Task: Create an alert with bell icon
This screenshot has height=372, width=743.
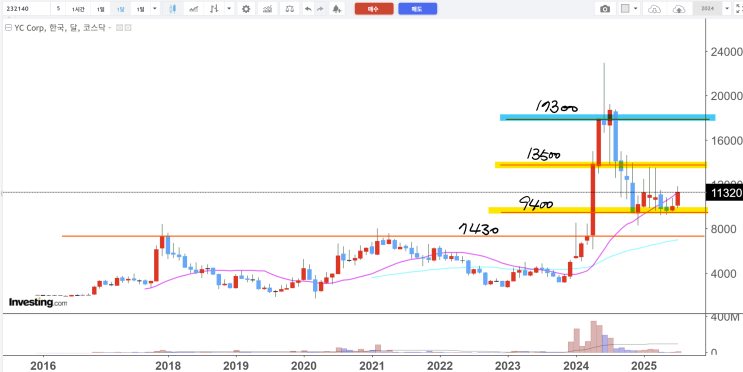Action: coord(336,9)
